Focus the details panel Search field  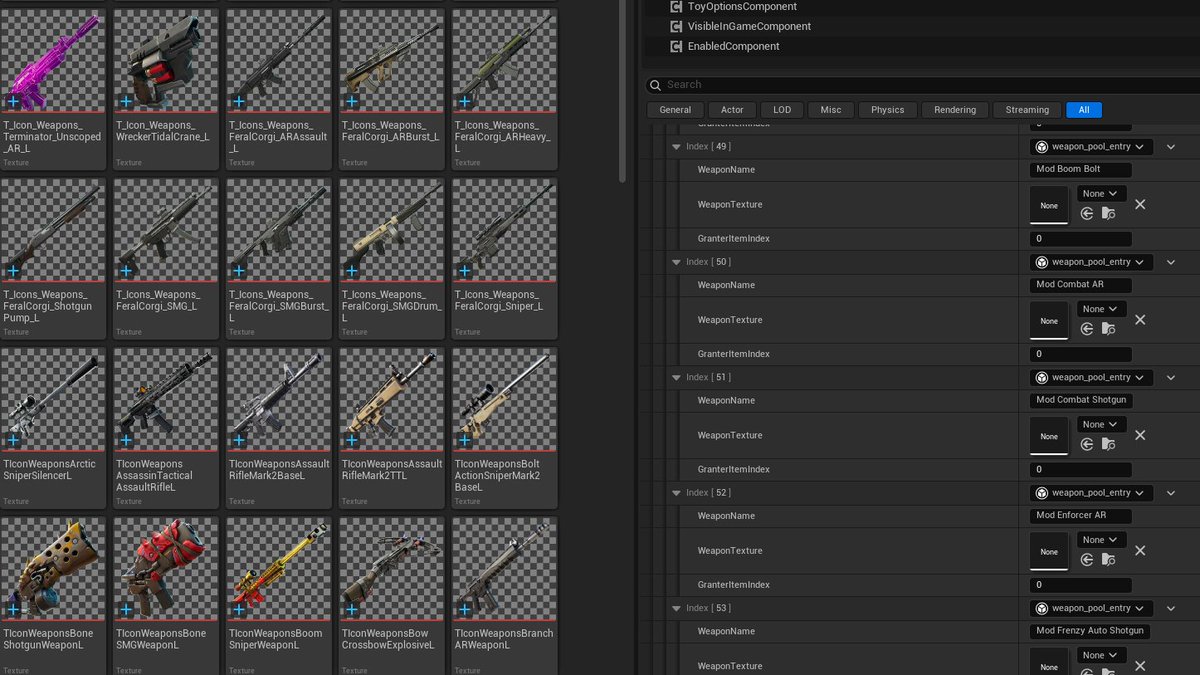922,85
